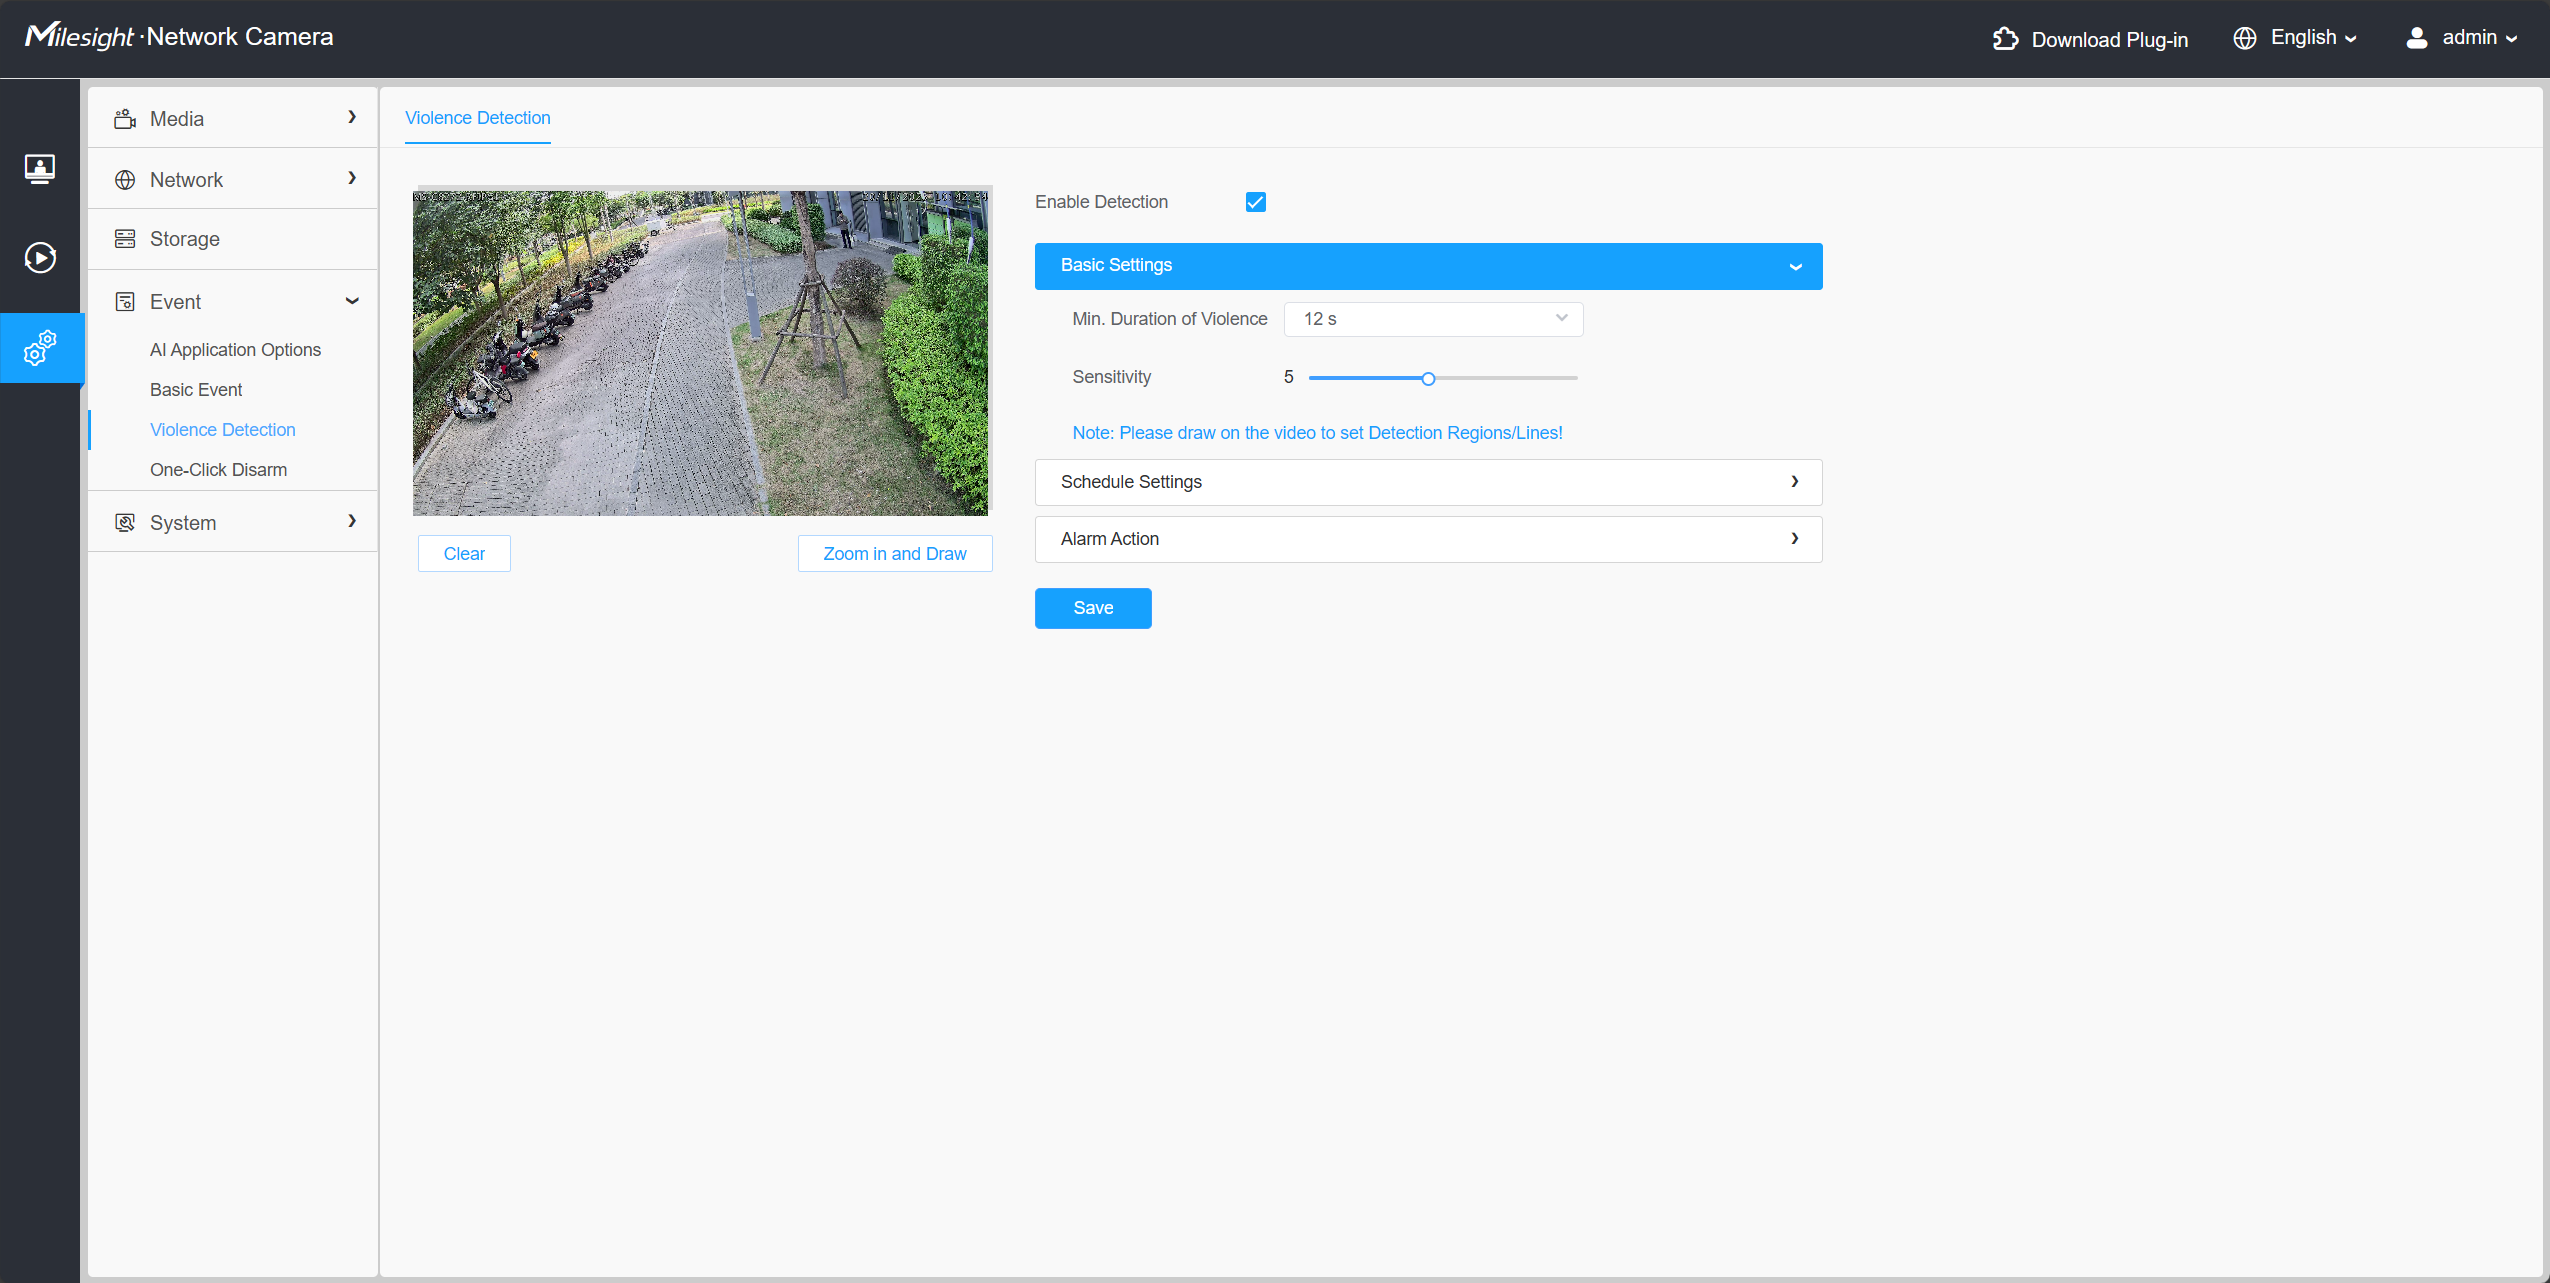Collapse the Basic Settings section
2550x1283 pixels.
coord(1428,266)
